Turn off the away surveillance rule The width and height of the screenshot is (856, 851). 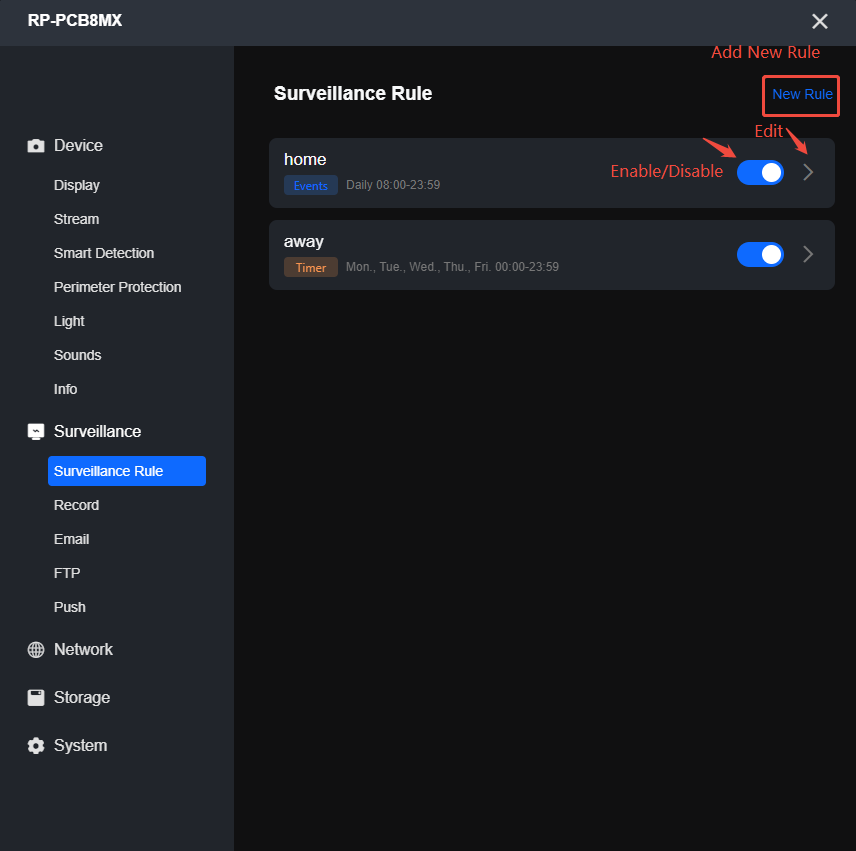pos(760,254)
